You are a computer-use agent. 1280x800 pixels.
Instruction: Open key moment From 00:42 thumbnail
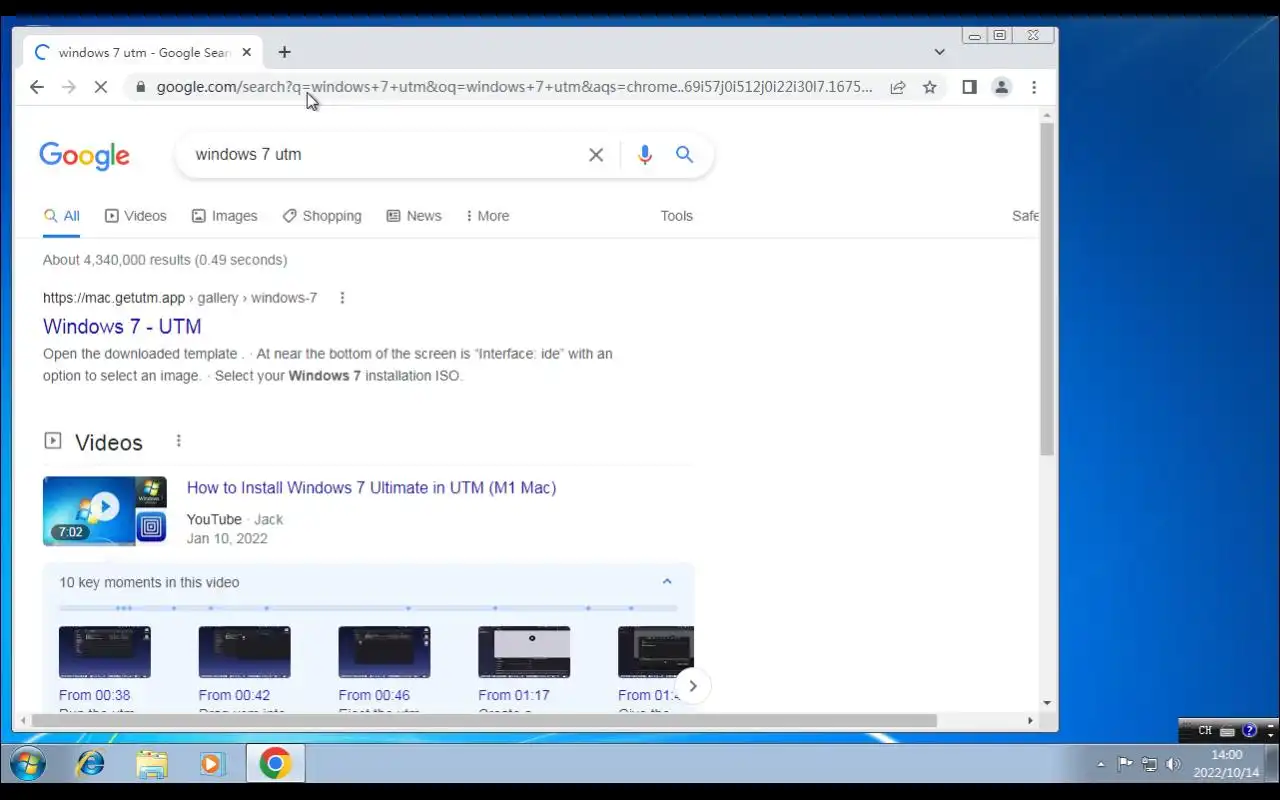click(245, 652)
